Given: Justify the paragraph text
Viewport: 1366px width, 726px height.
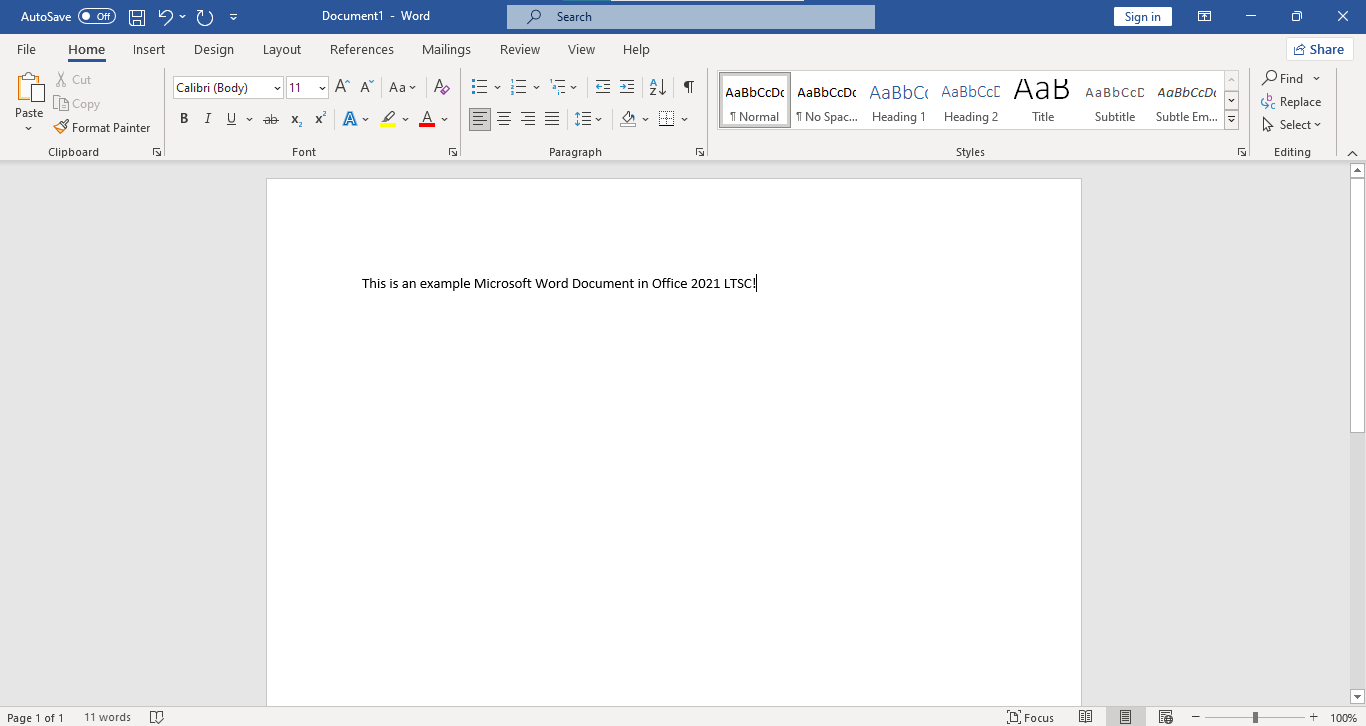Looking at the screenshot, I should [x=552, y=119].
